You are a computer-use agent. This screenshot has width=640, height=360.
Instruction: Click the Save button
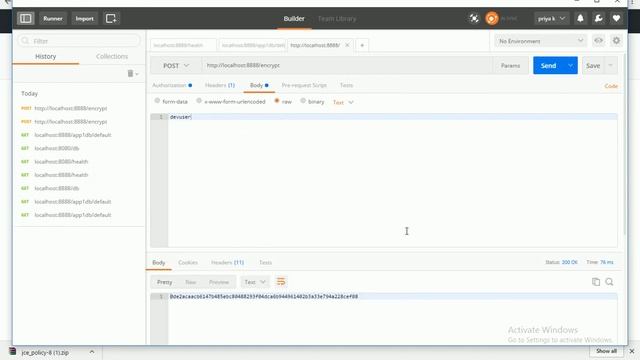coord(593,66)
